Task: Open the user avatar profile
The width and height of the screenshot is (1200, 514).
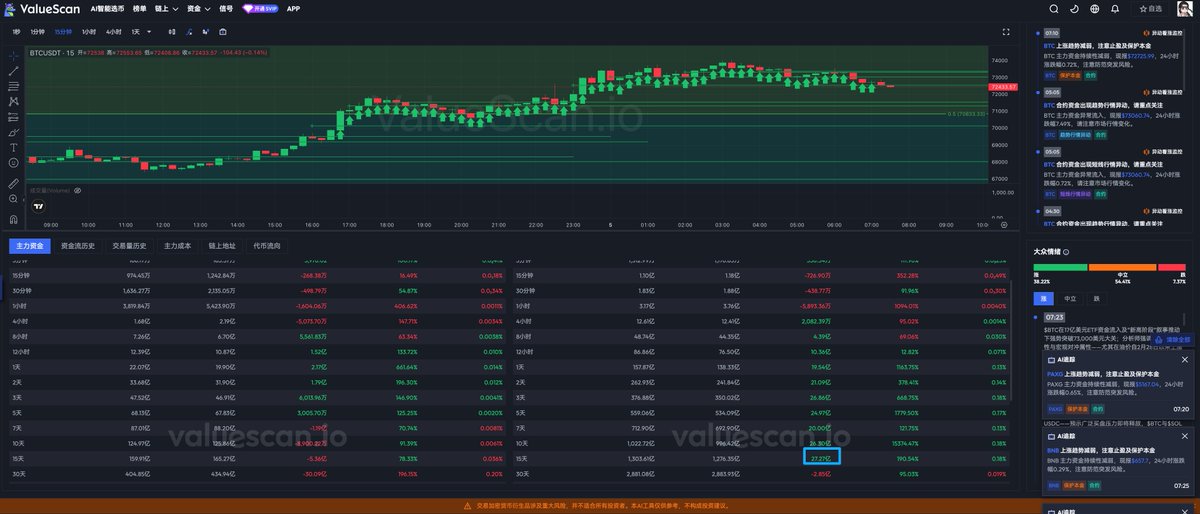Action: tap(1184, 8)
